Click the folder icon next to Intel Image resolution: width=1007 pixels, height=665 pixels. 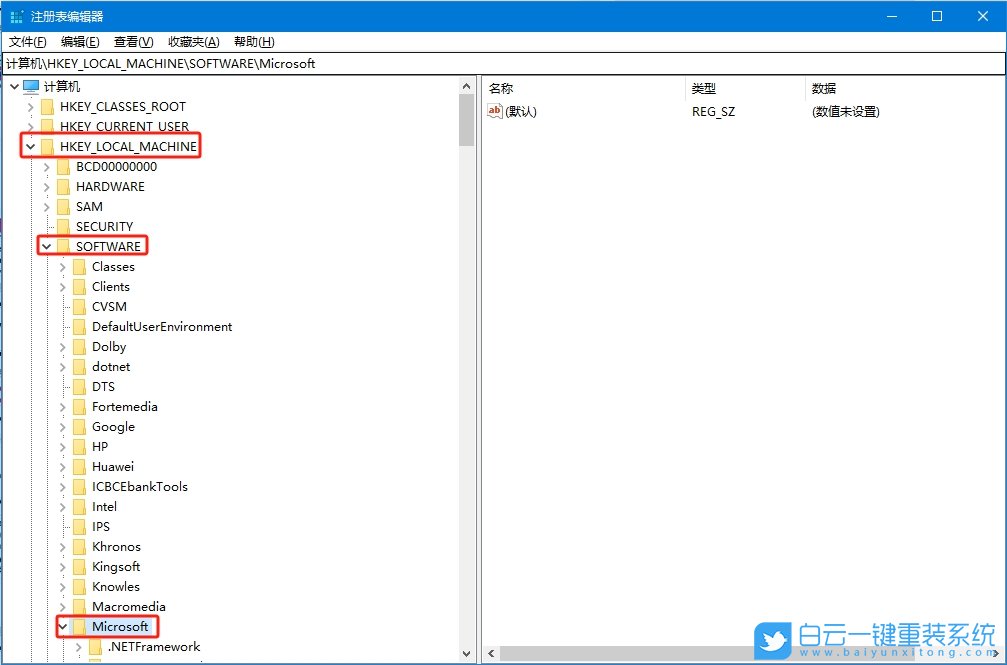80,506
